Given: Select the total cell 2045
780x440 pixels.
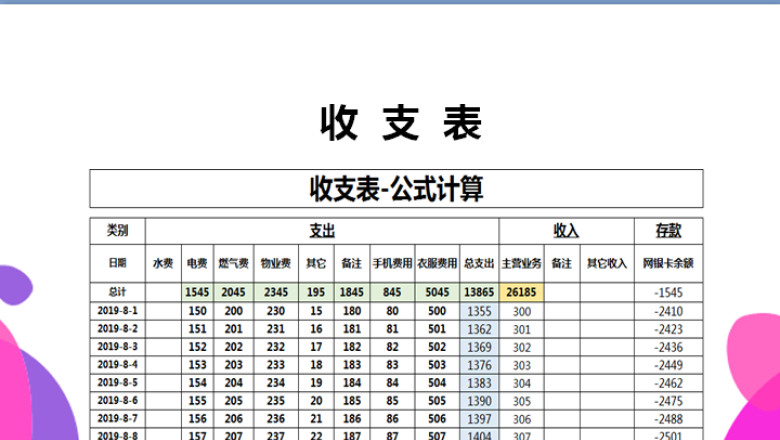Looking at the screenshot, I should (233, 292).
